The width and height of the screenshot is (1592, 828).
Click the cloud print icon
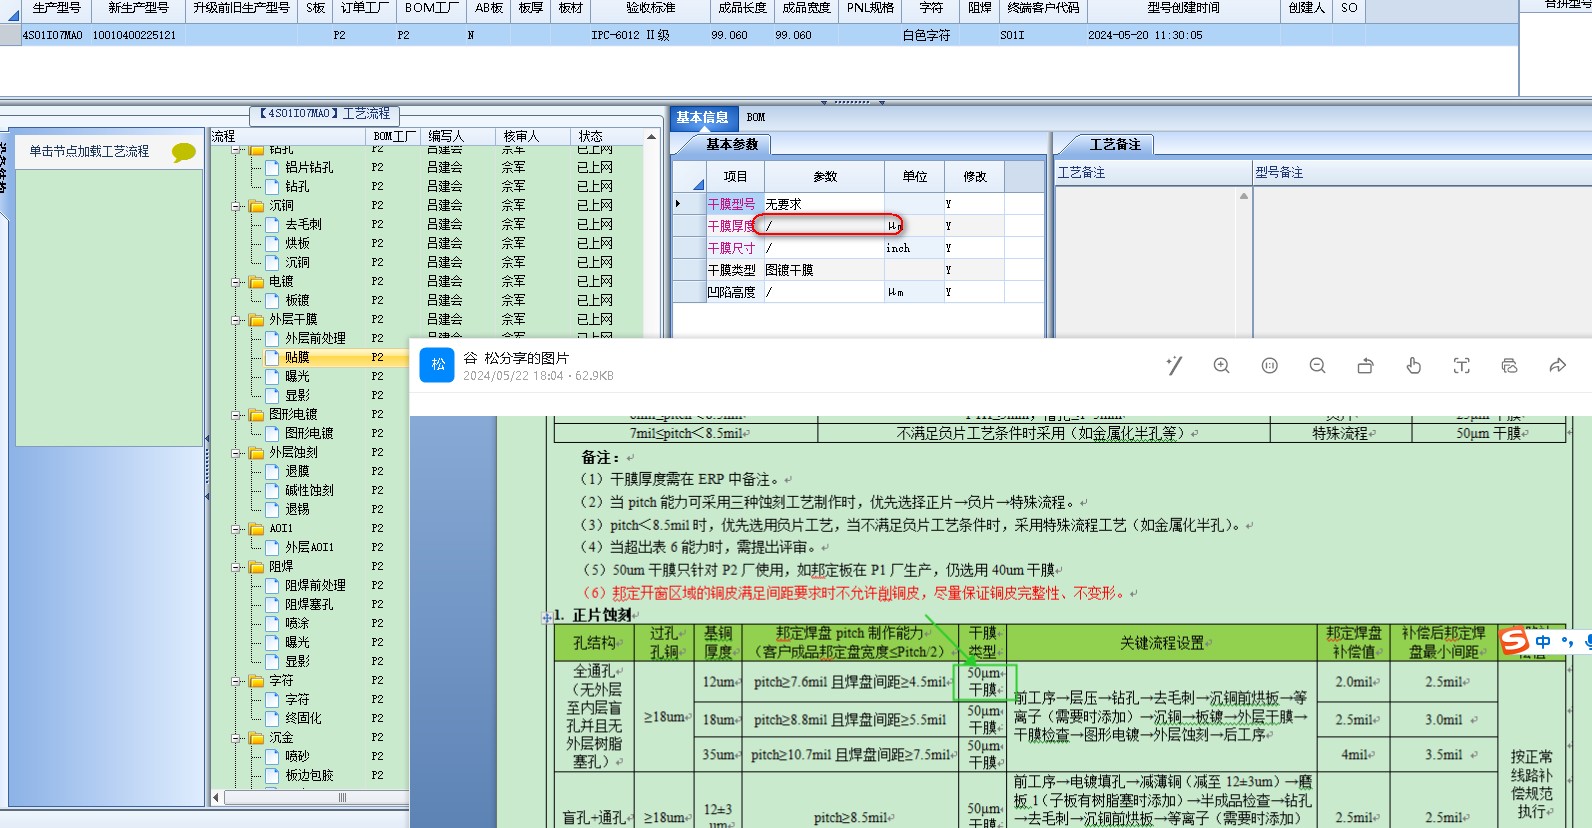pyautogui.click(x=1509, y=366)
